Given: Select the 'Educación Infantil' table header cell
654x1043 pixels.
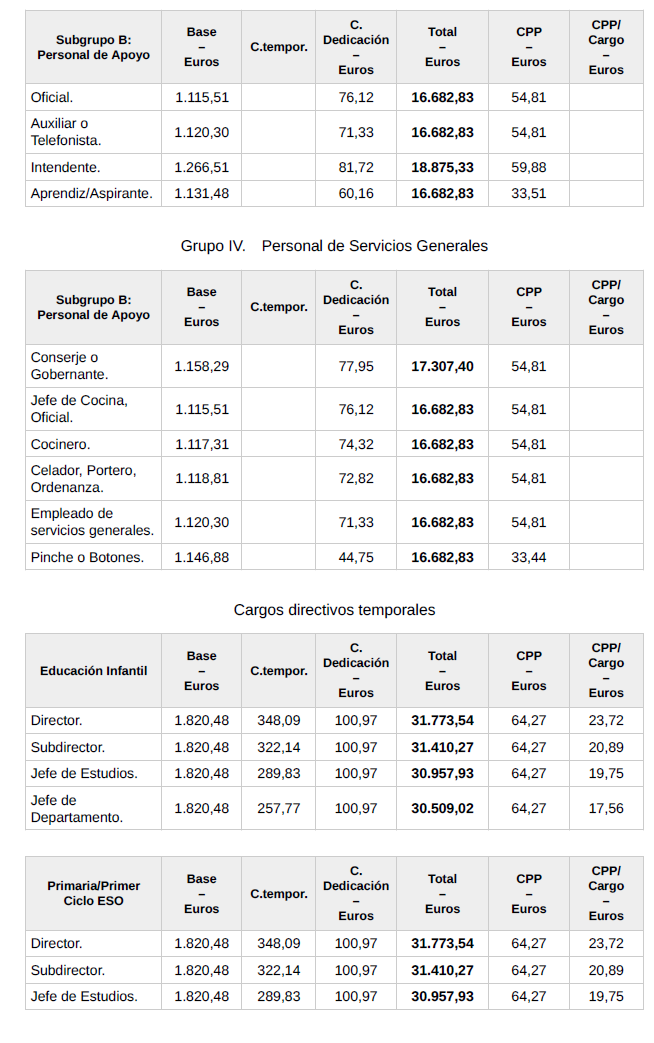Looking at the screenshot, I should click(93, 671).
